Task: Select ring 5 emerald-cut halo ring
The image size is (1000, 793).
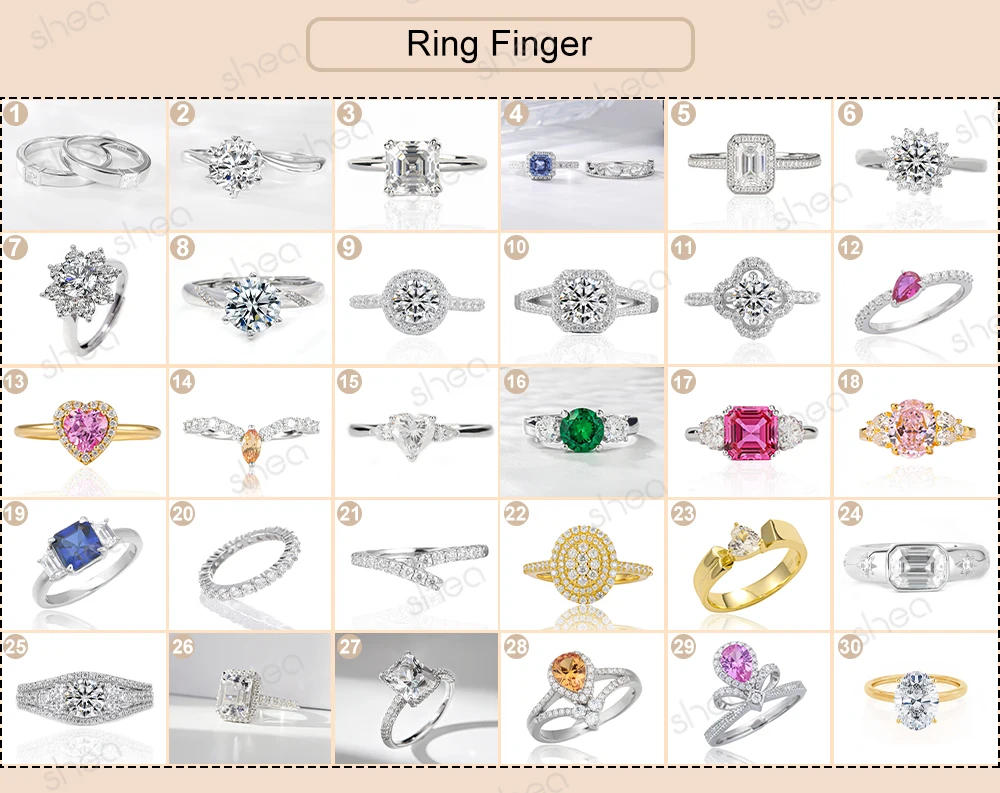Action: [x=749, y=165]
